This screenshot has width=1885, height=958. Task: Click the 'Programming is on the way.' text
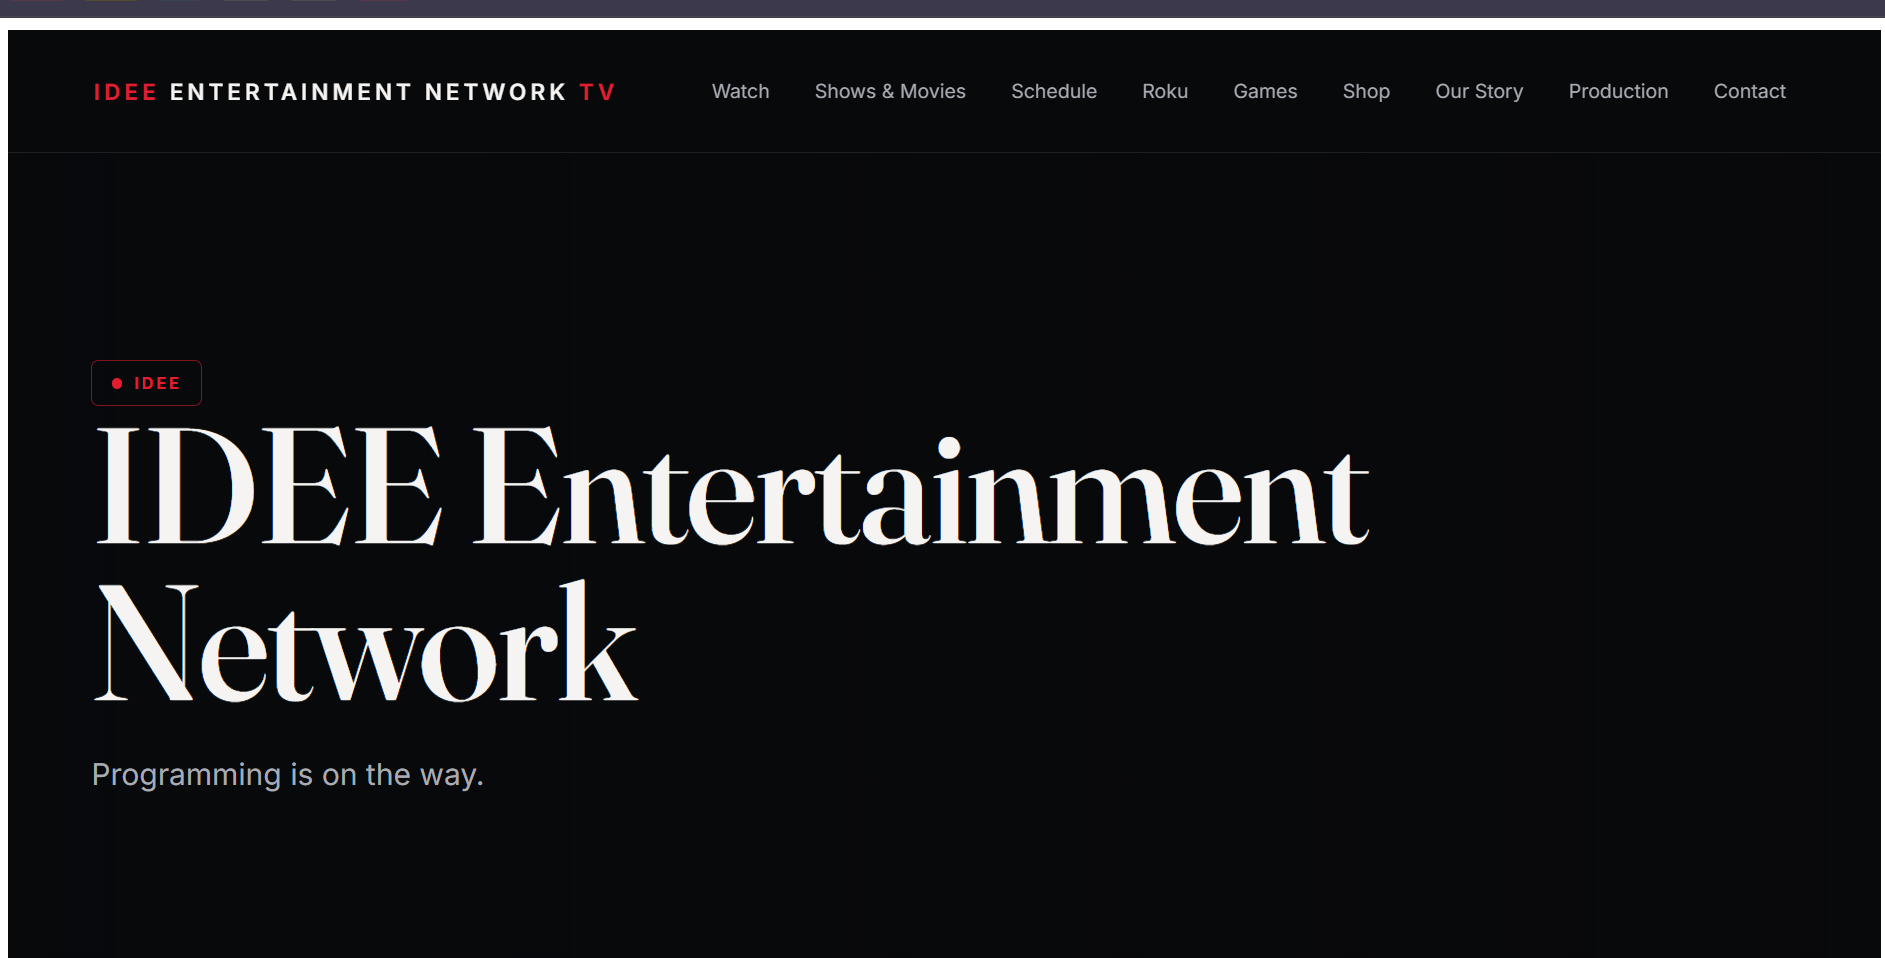[288, 775]
